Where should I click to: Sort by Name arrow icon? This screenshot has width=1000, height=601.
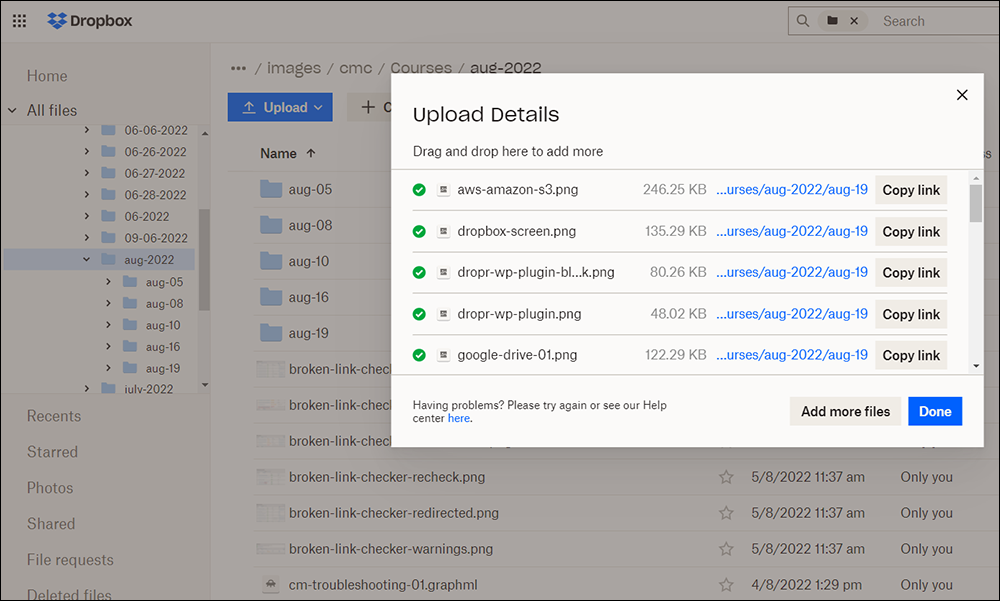click(x=311, y=153)
